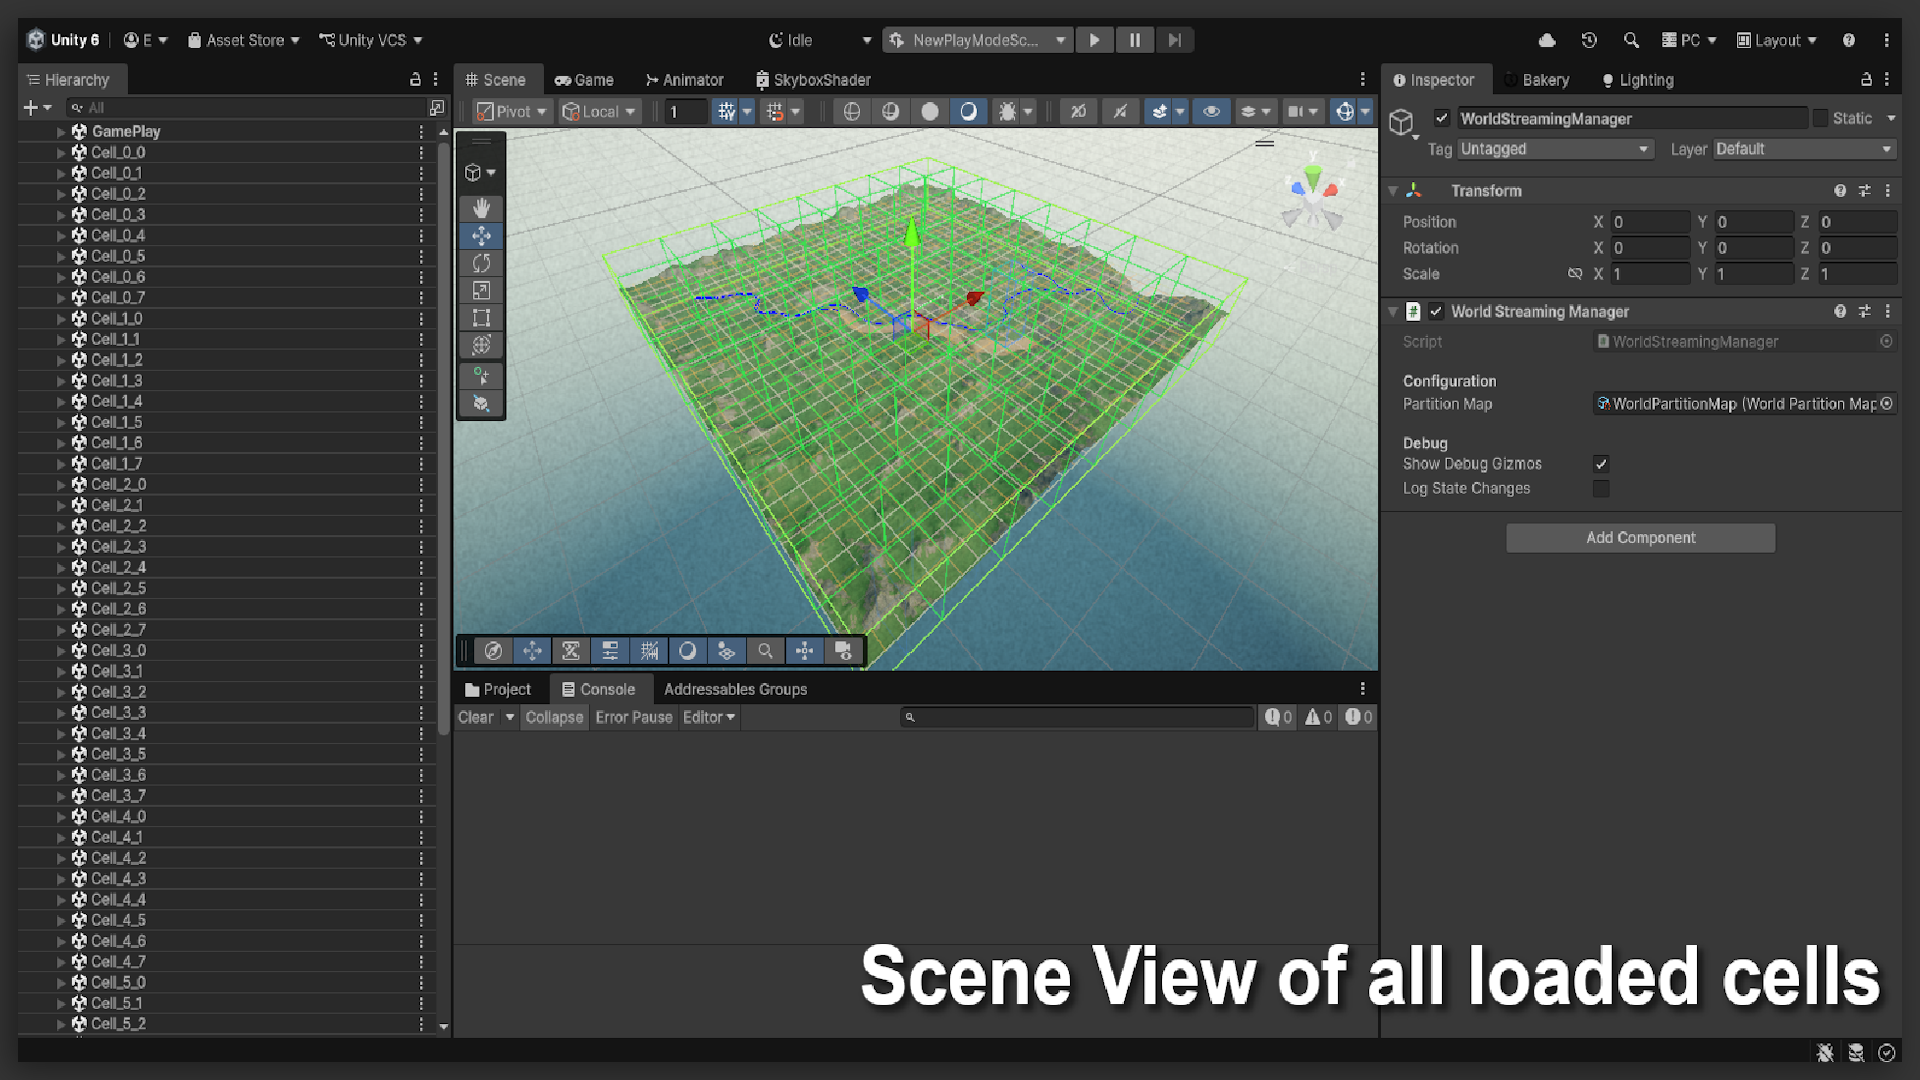The height and width of the screenshot is (1080, 1920).
Task: Open the SkyboxShader tab
Action: tap(813, 80)
